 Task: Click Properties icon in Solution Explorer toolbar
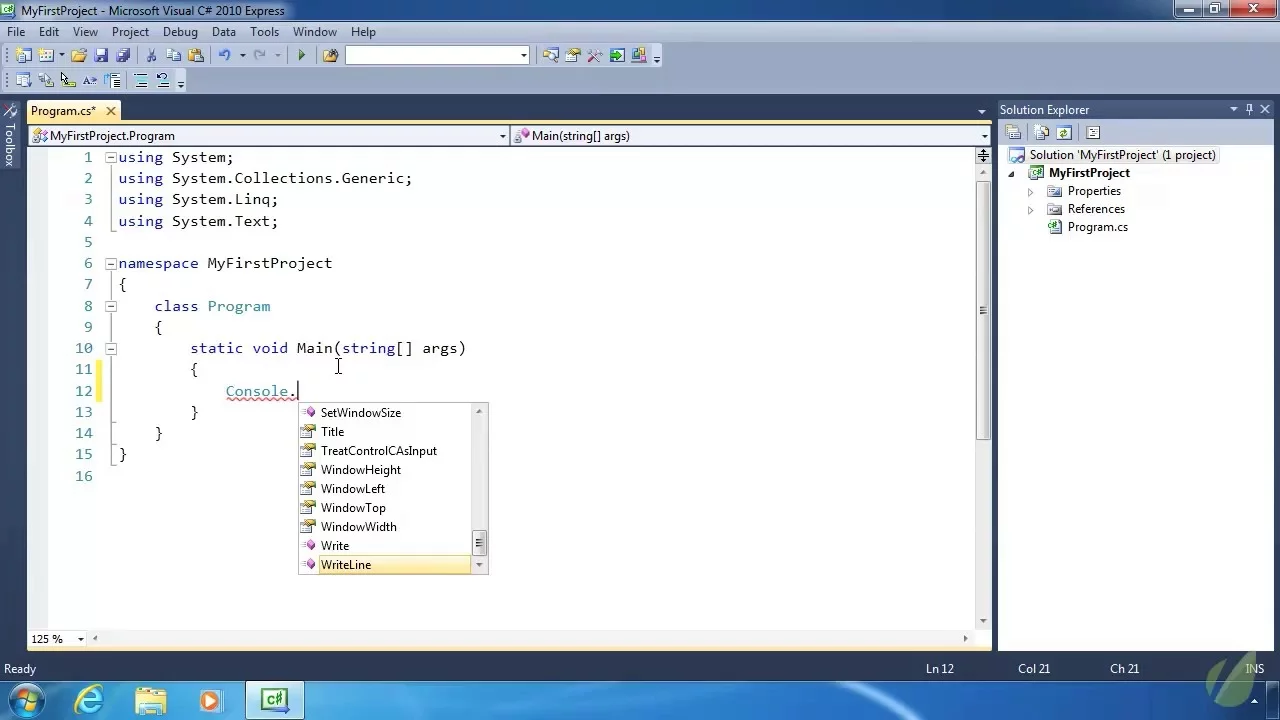coord(1014,132)
